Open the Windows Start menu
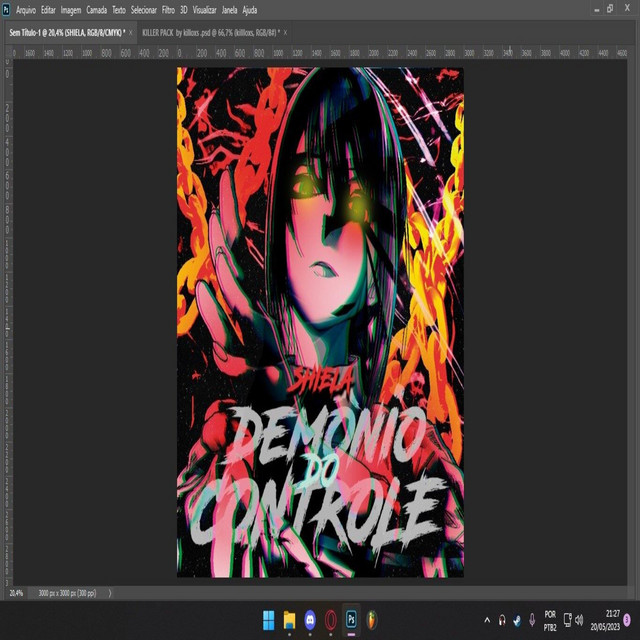640x640 pixels. click(x=268, y=619)
